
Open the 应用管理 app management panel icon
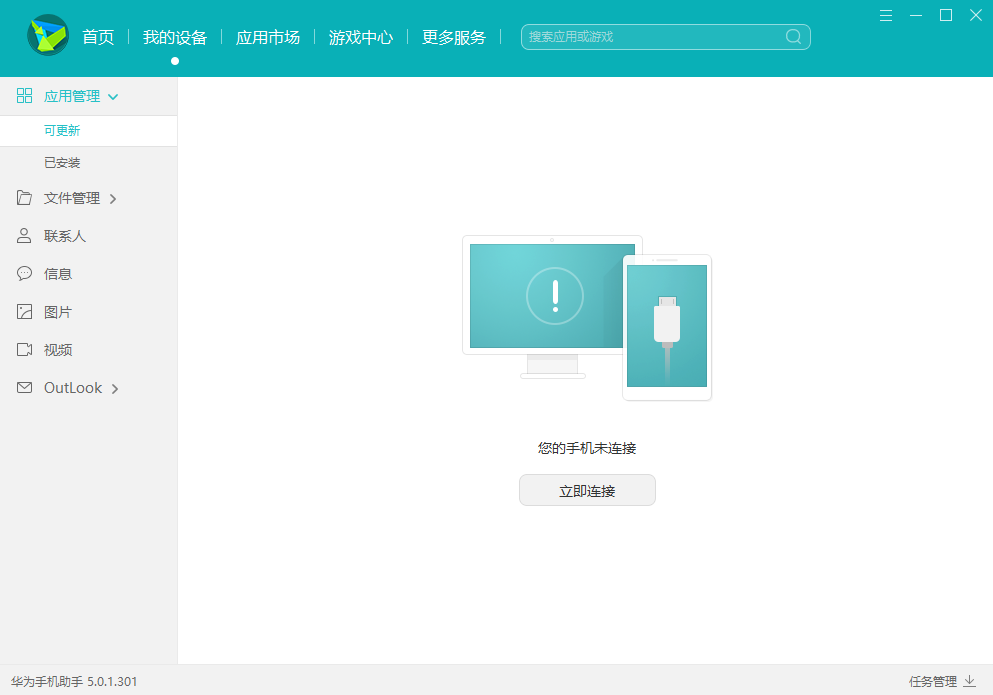(x=23, y=95)
